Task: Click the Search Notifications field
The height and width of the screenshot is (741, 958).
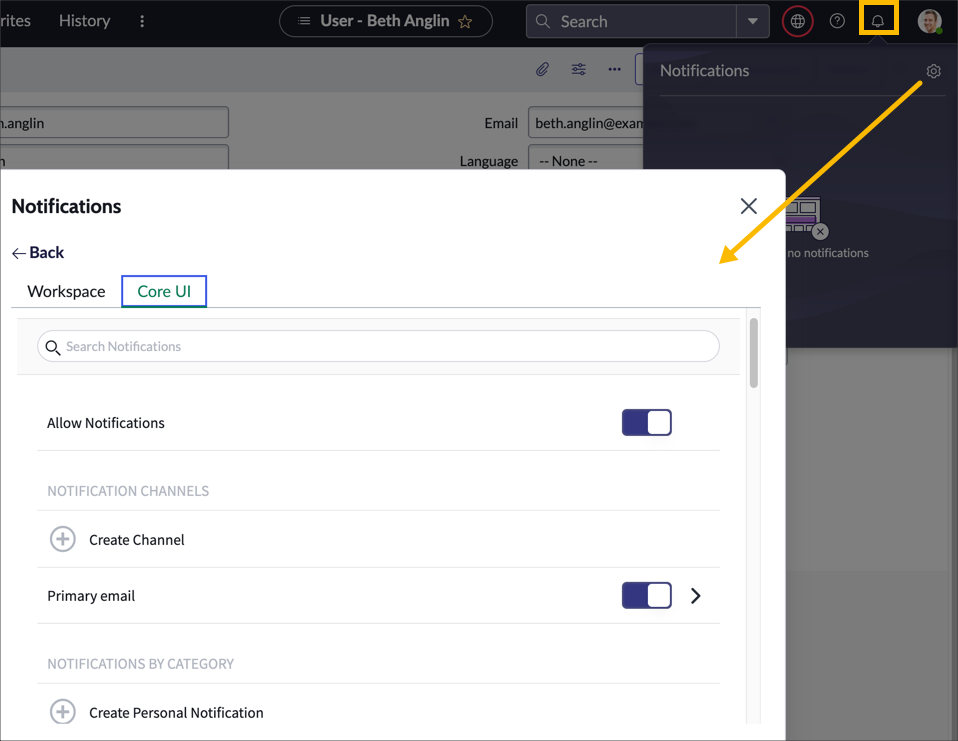Action: point(378,347)
